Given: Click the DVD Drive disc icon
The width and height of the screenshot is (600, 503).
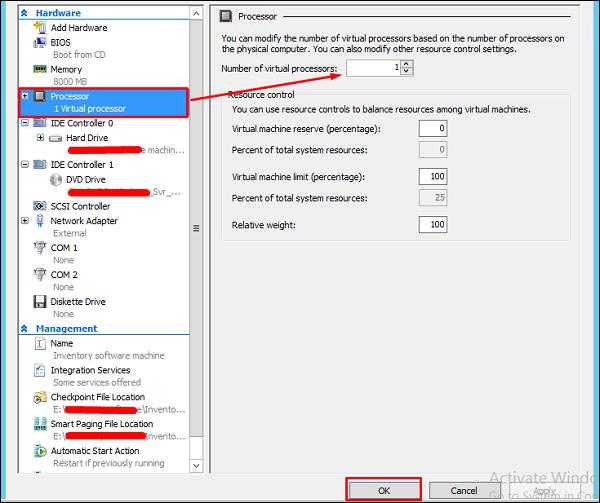Looking at the screenshot, I should [x=56, y=179].
